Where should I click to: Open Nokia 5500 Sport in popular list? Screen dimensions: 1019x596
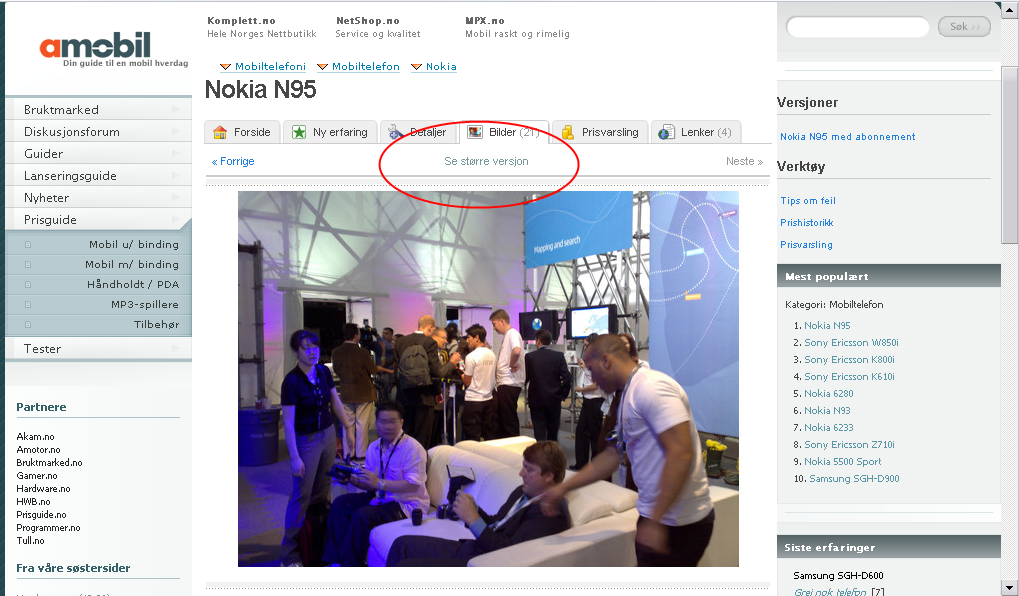click(843, 461)
